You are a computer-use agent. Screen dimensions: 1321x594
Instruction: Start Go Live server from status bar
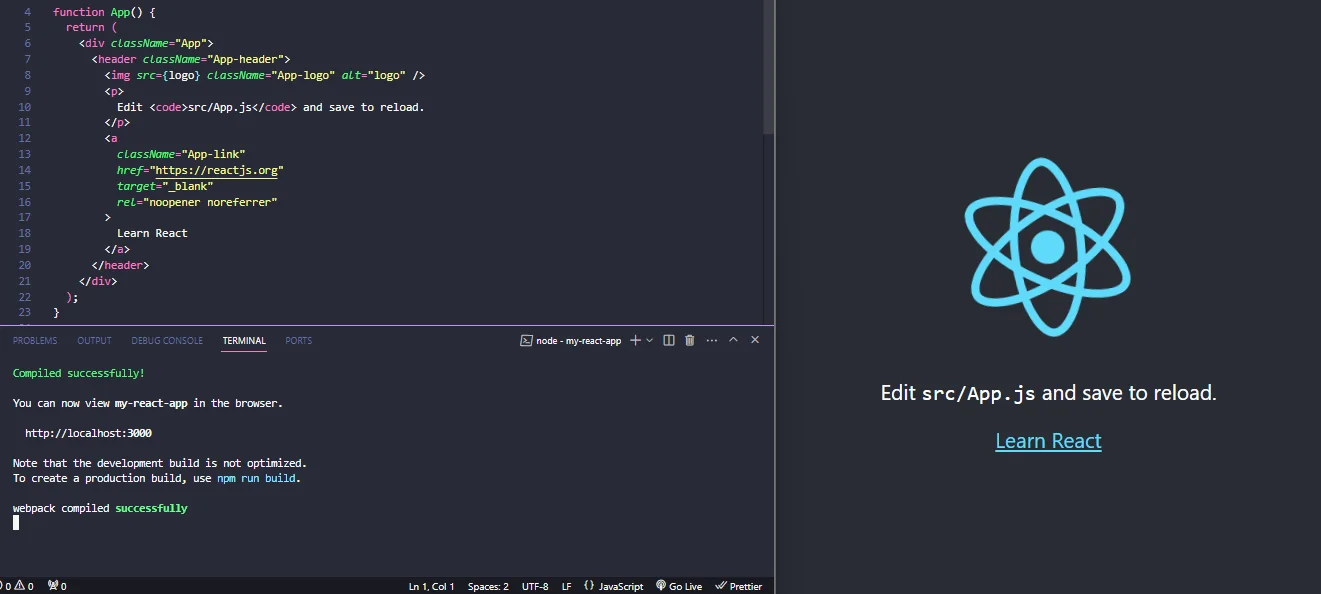679,586
